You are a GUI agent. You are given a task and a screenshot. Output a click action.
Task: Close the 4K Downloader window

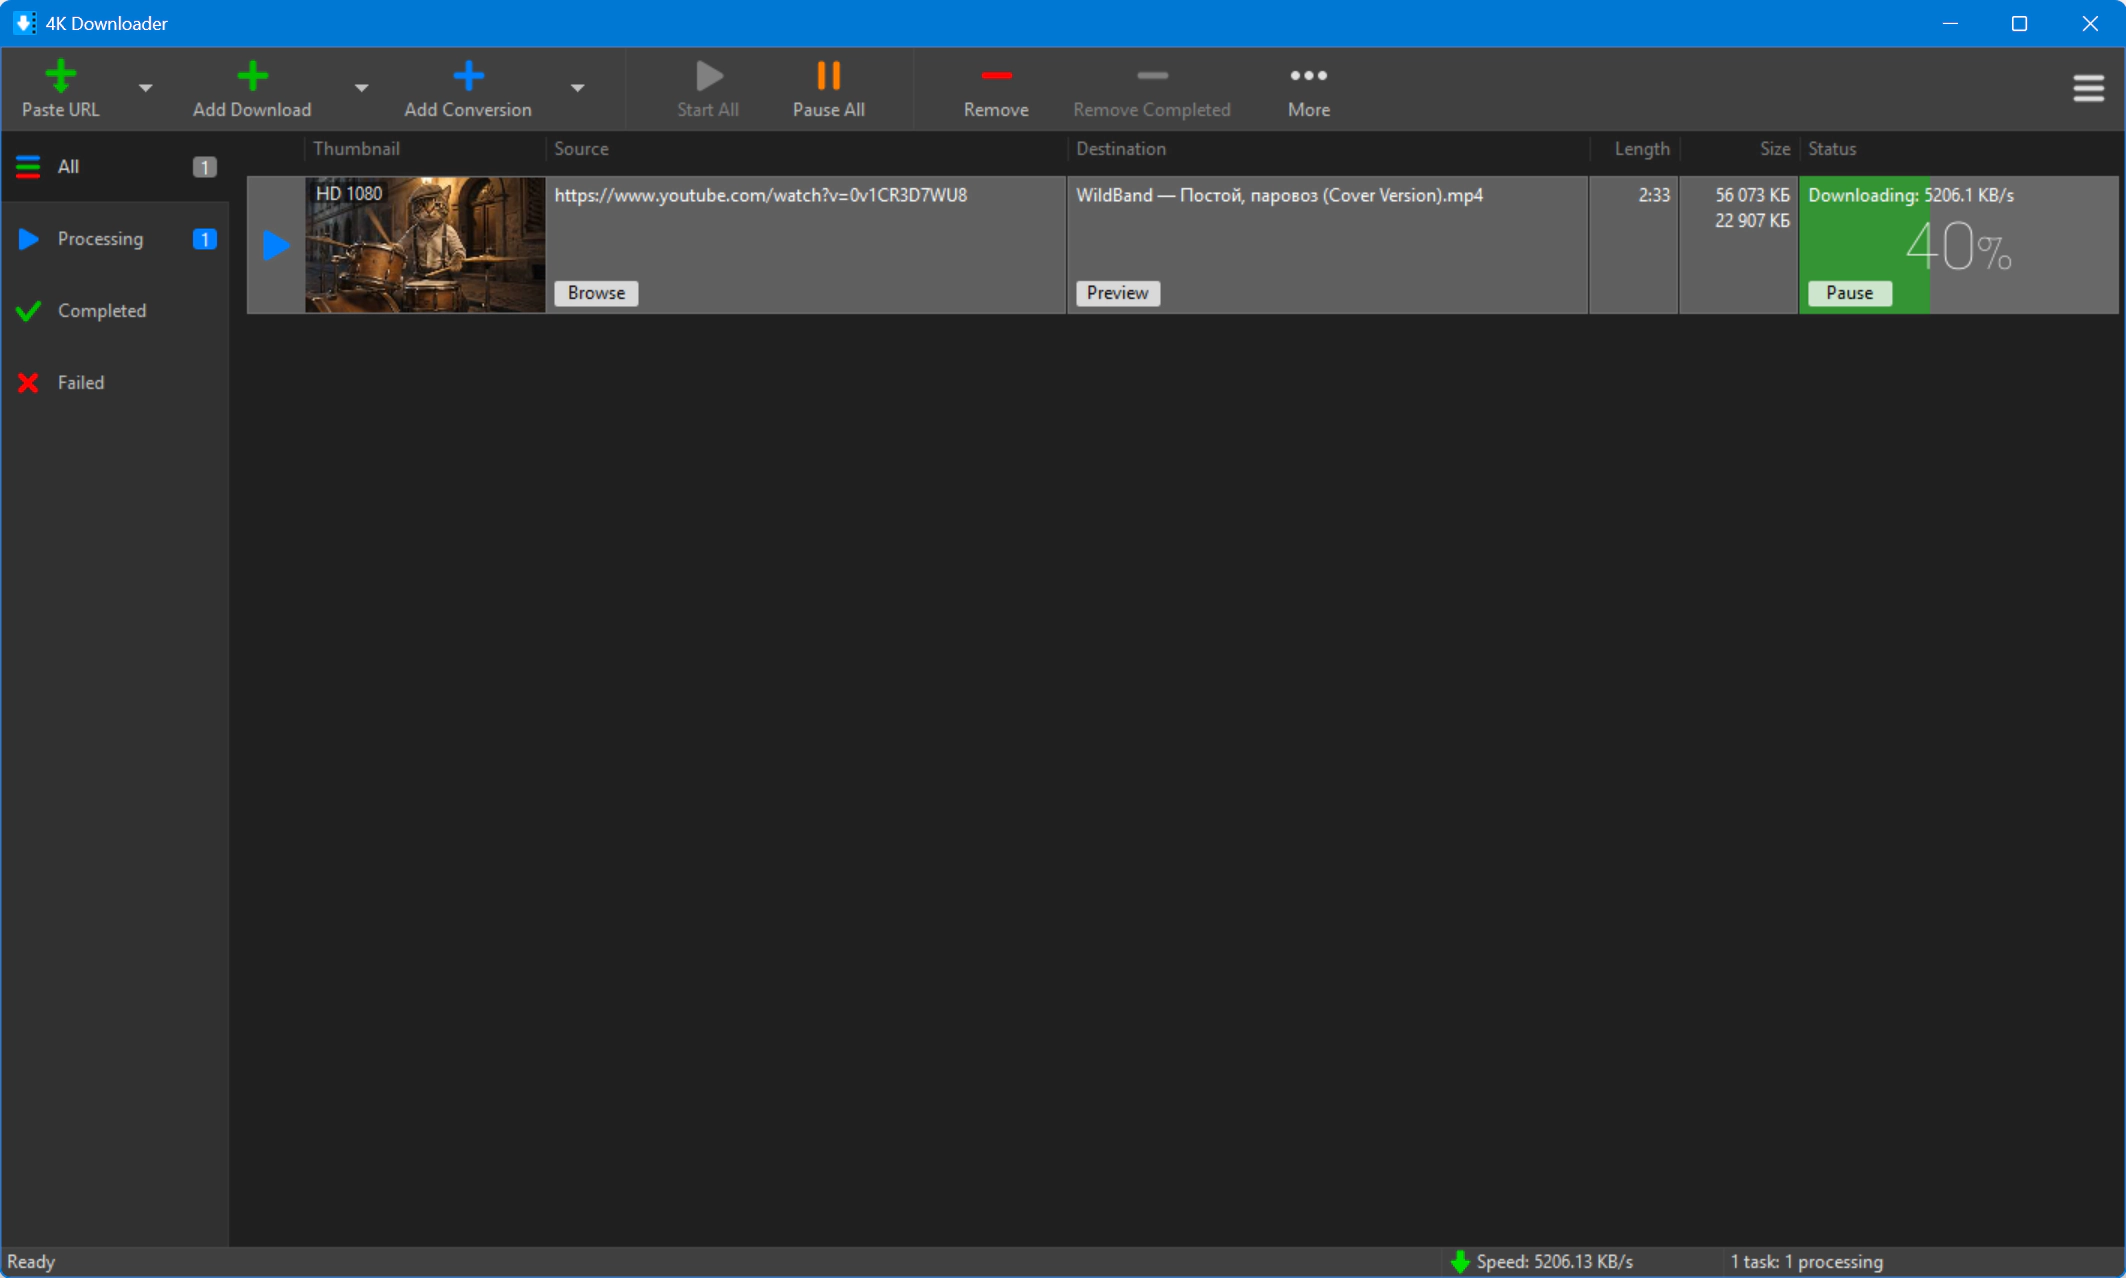(x=2089, y=23)
